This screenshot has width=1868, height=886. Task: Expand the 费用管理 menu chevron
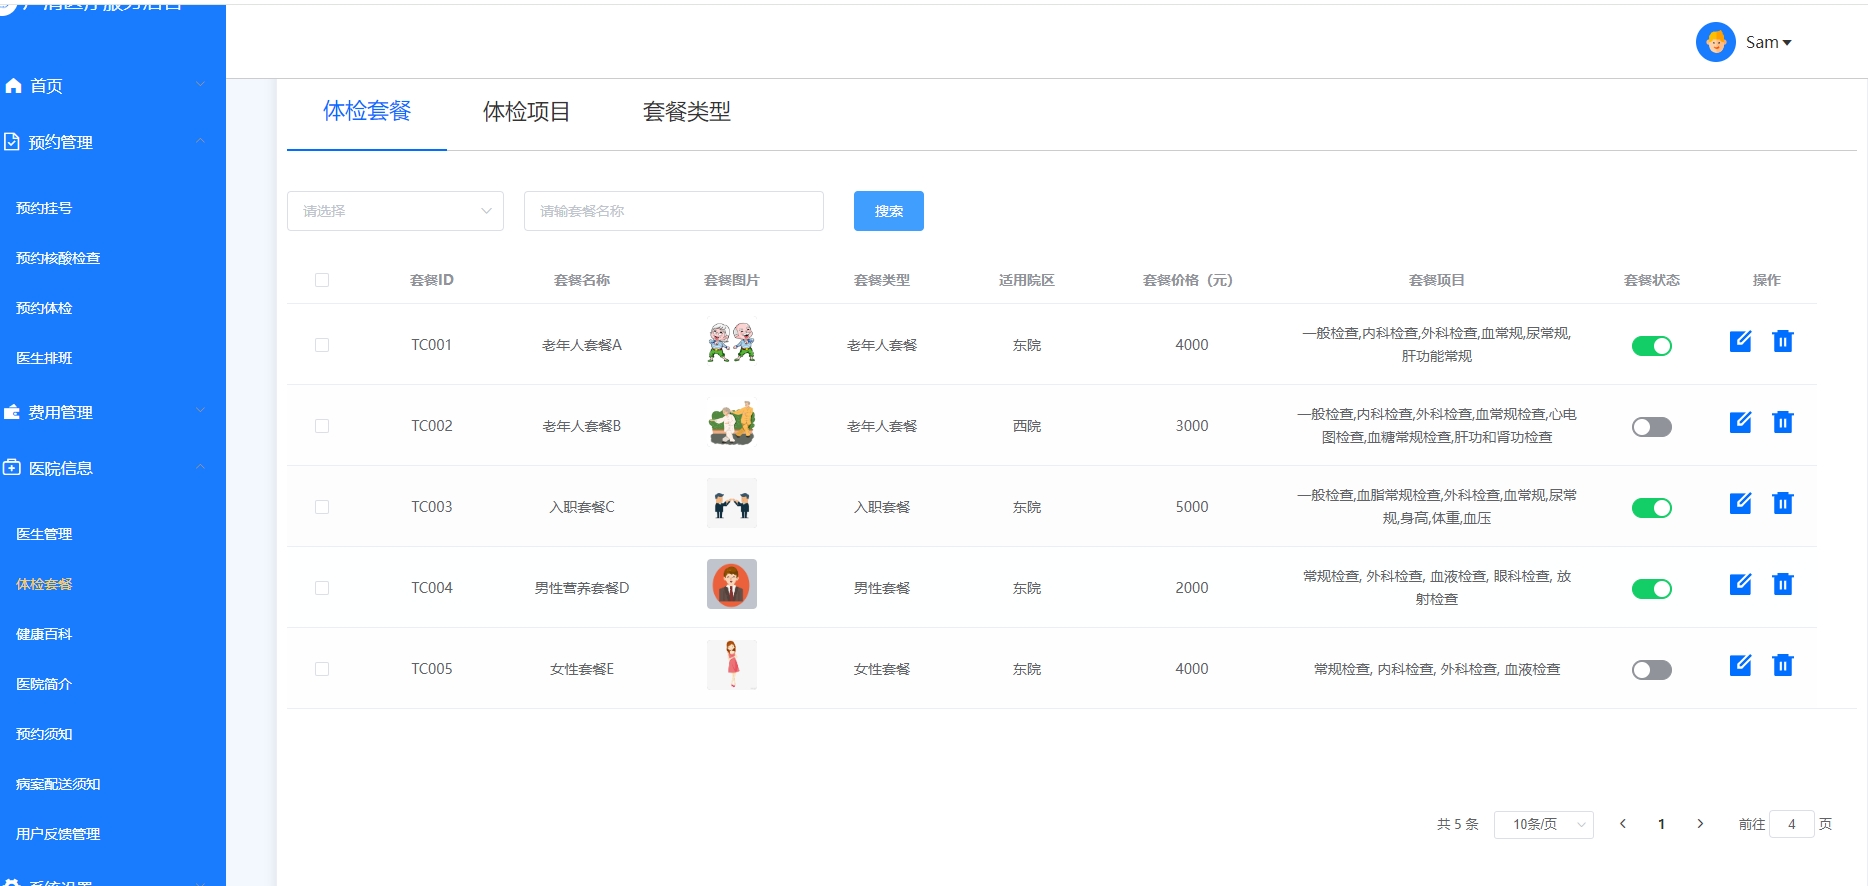(200, 411)
